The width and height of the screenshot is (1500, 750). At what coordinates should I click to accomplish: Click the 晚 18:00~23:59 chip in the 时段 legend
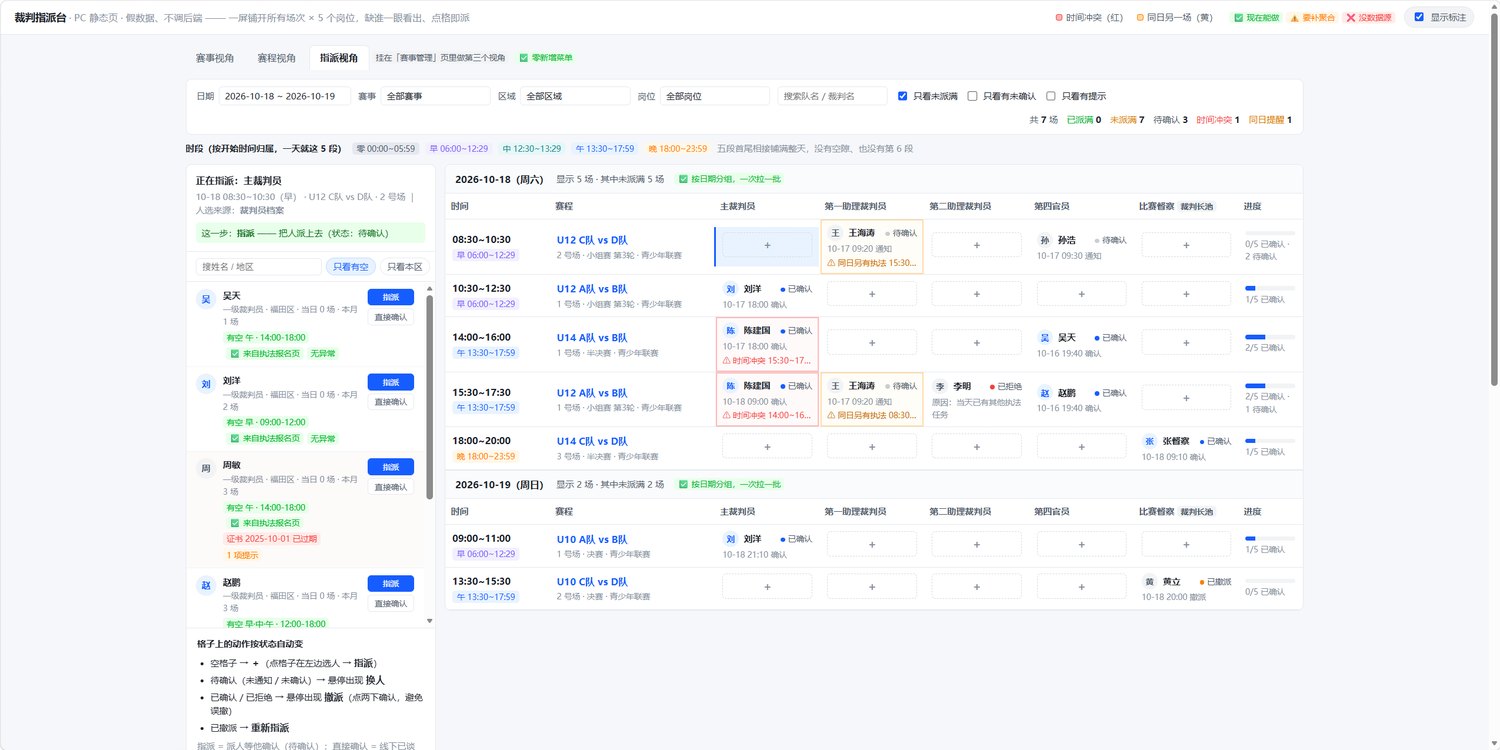pos(677,148)
